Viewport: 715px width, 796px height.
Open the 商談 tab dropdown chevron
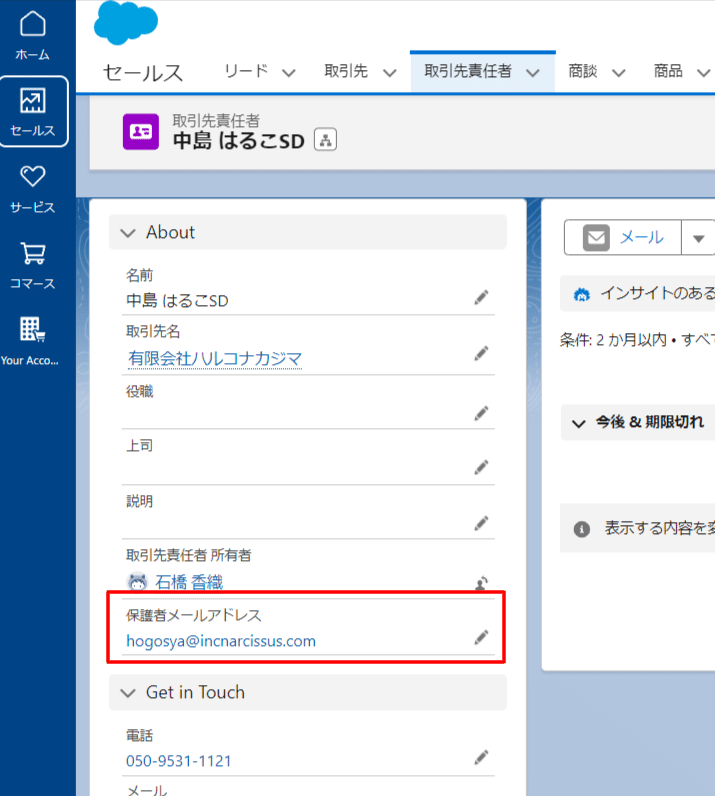tap(619, 73)
